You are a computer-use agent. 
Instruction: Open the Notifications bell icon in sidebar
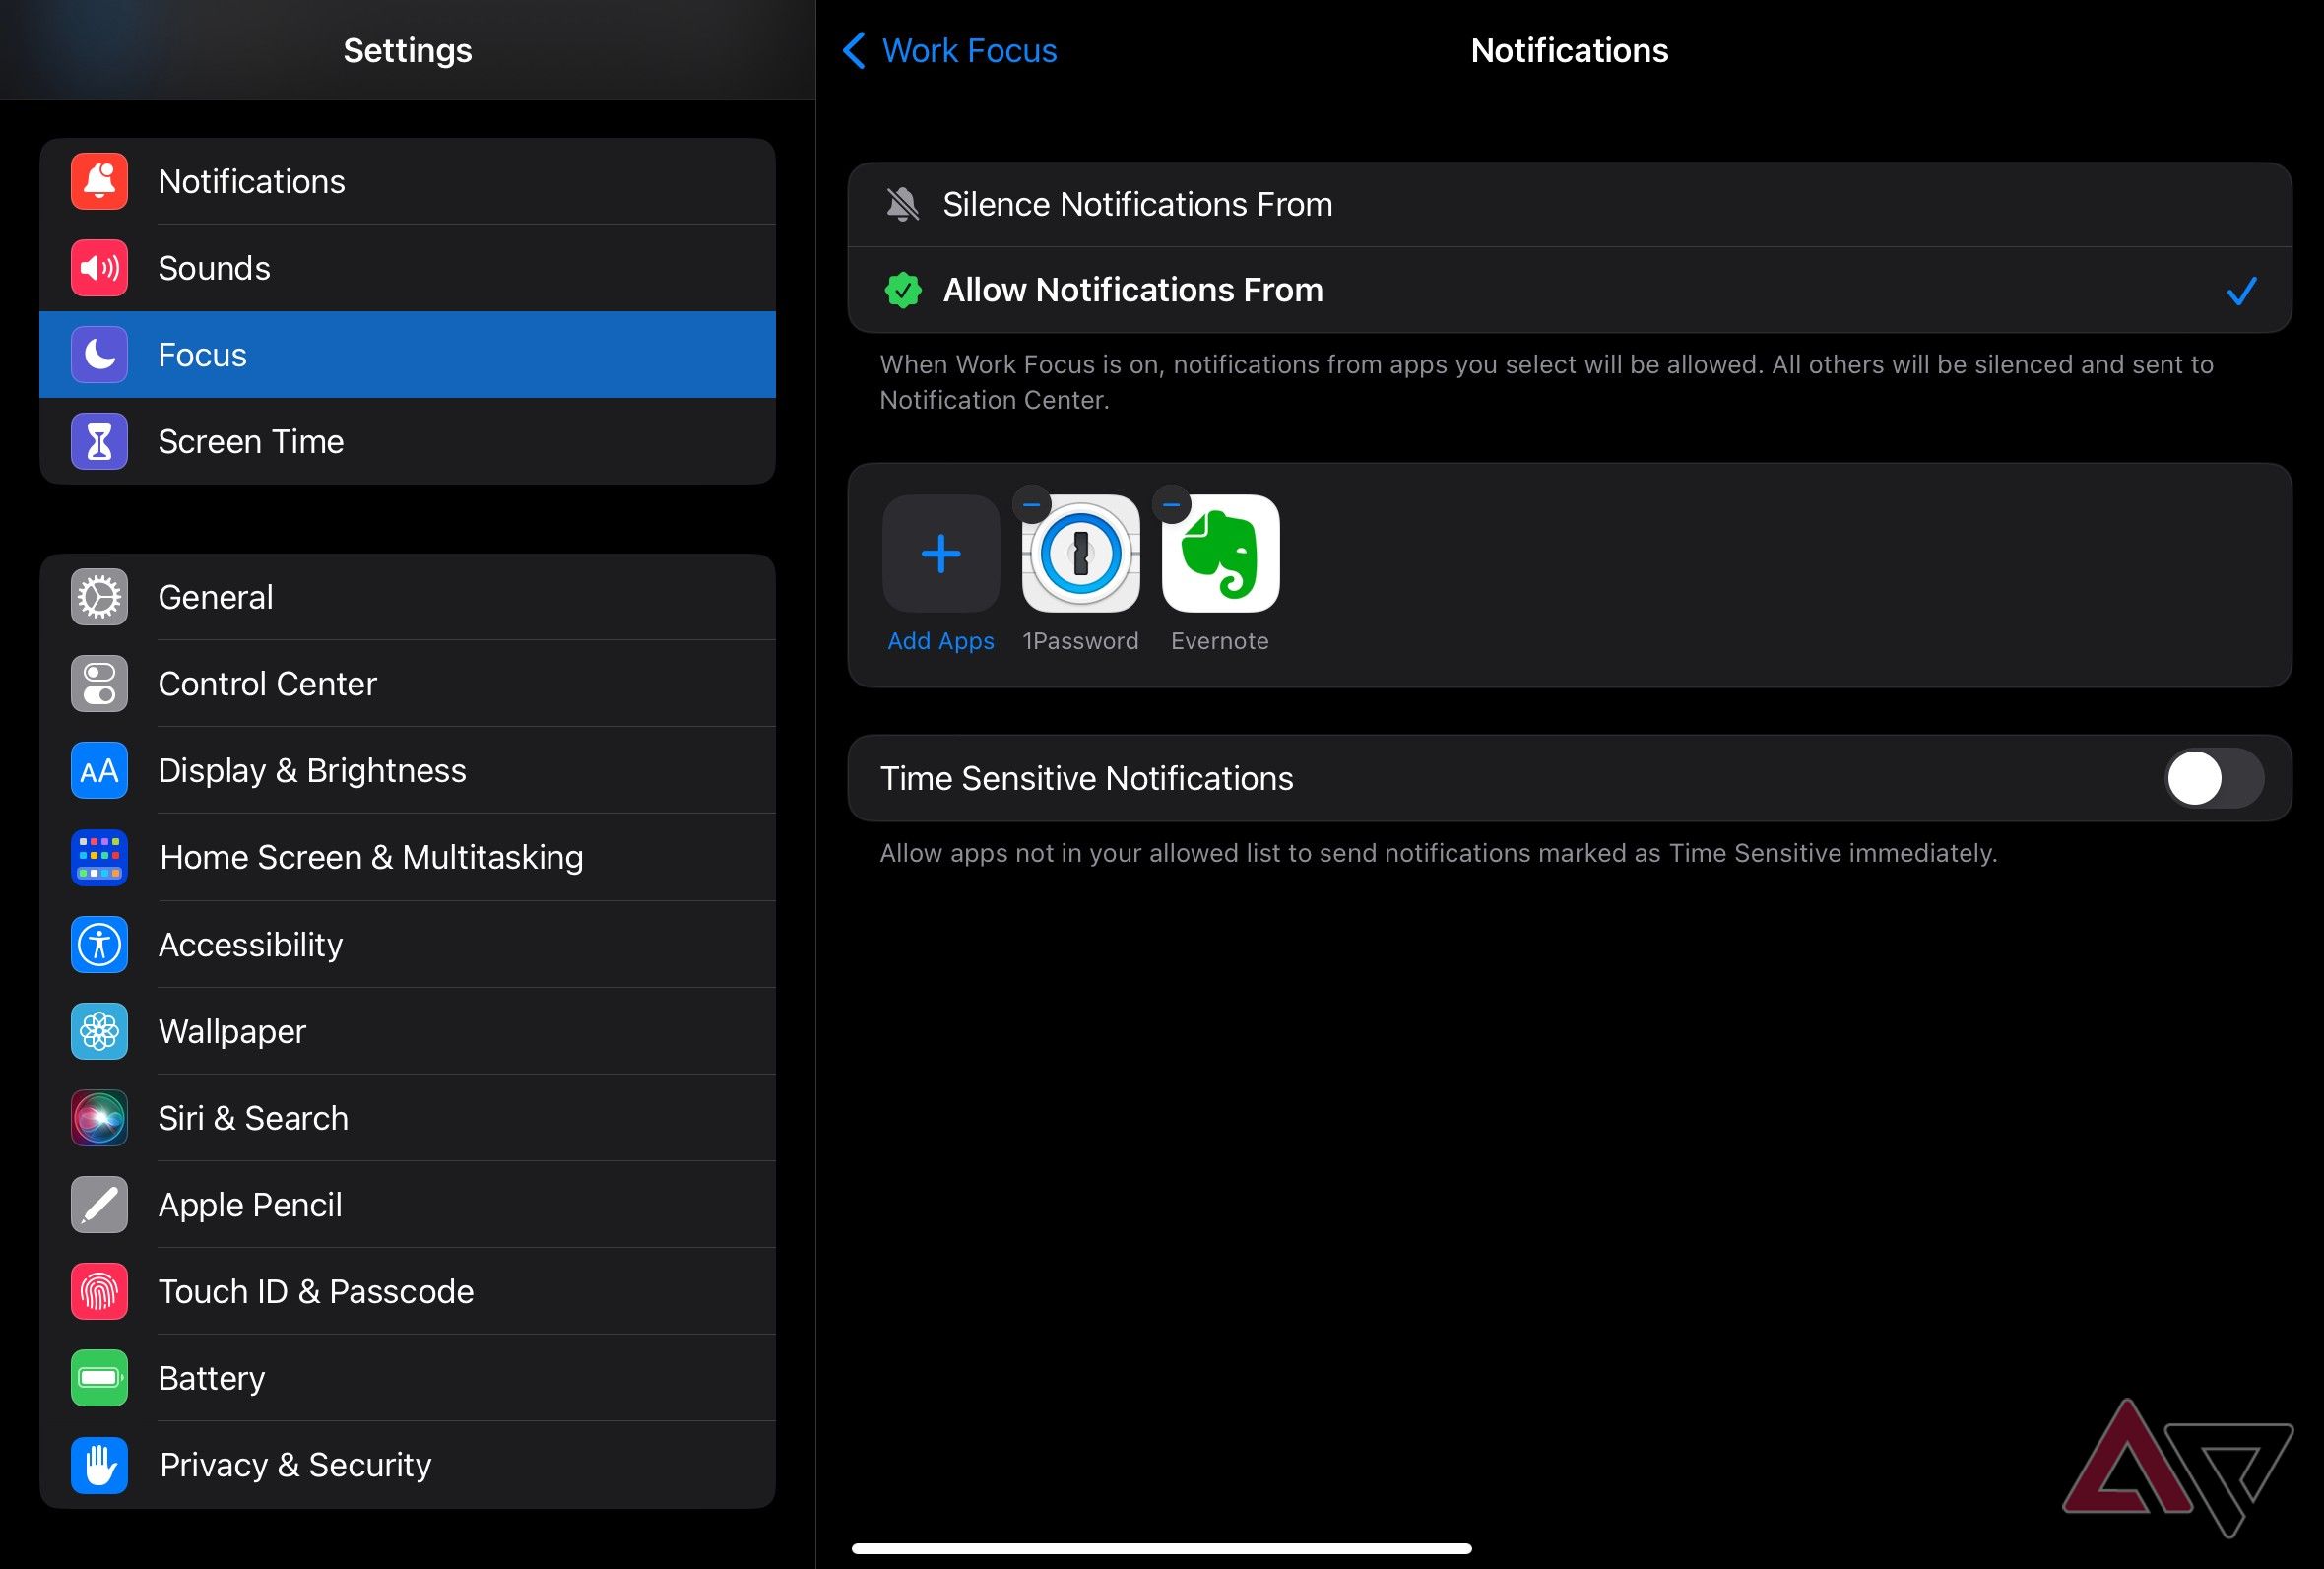click(98, 181)
